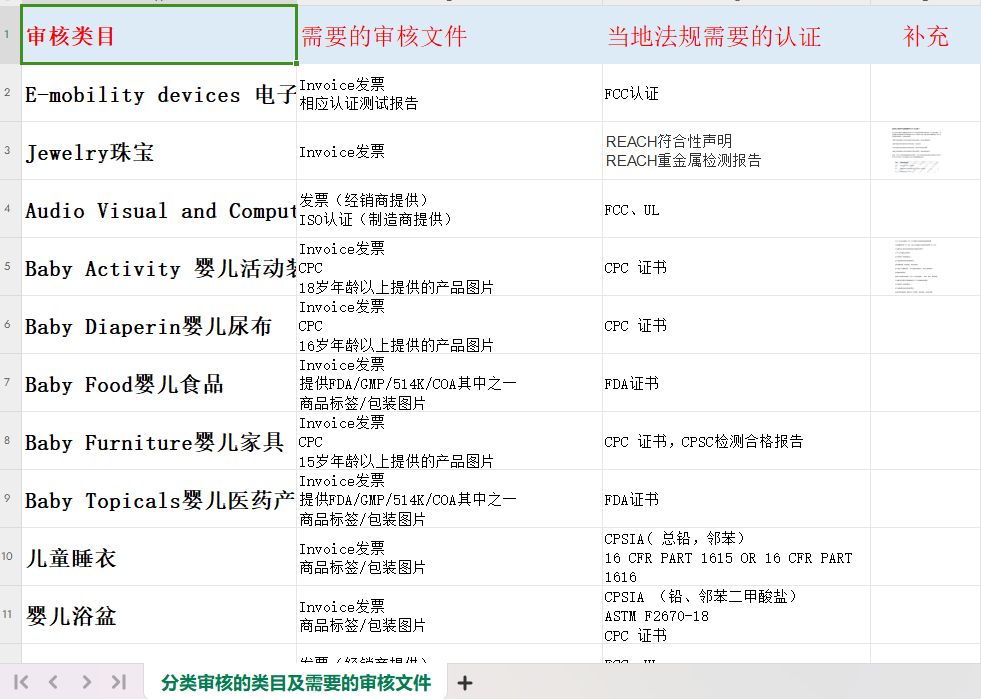Select the 补充 header cell
This screenshot has height=699, width=981.
point(925,36)
